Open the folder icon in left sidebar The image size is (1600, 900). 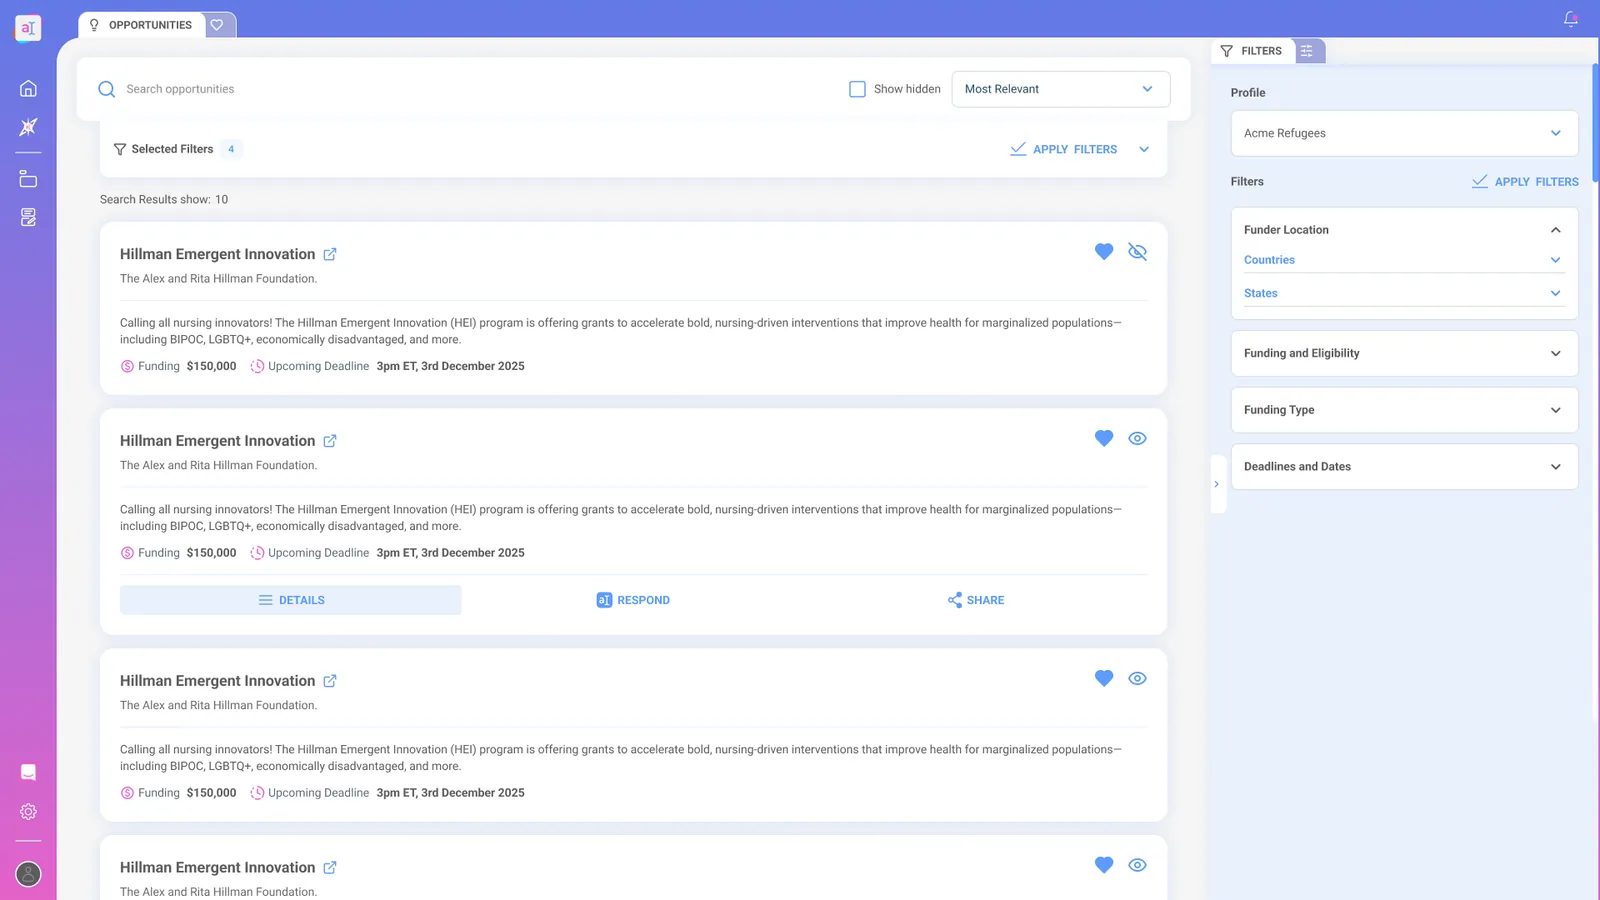coord(28,179)
